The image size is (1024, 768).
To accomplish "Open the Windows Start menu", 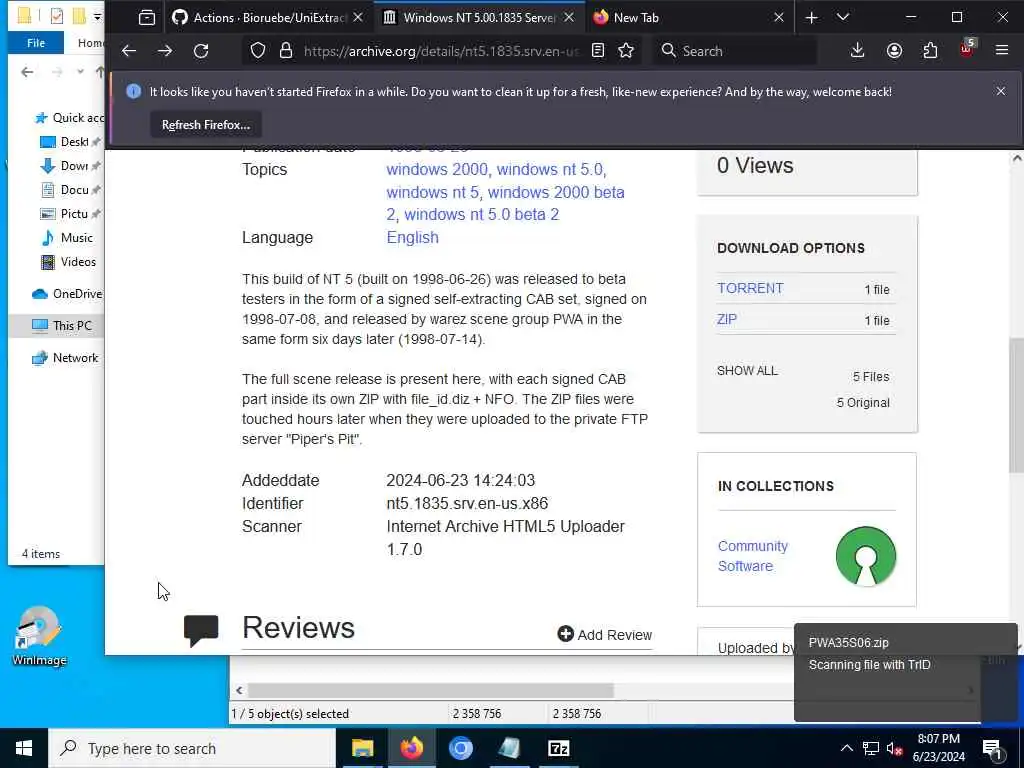I will click(24, 748).
